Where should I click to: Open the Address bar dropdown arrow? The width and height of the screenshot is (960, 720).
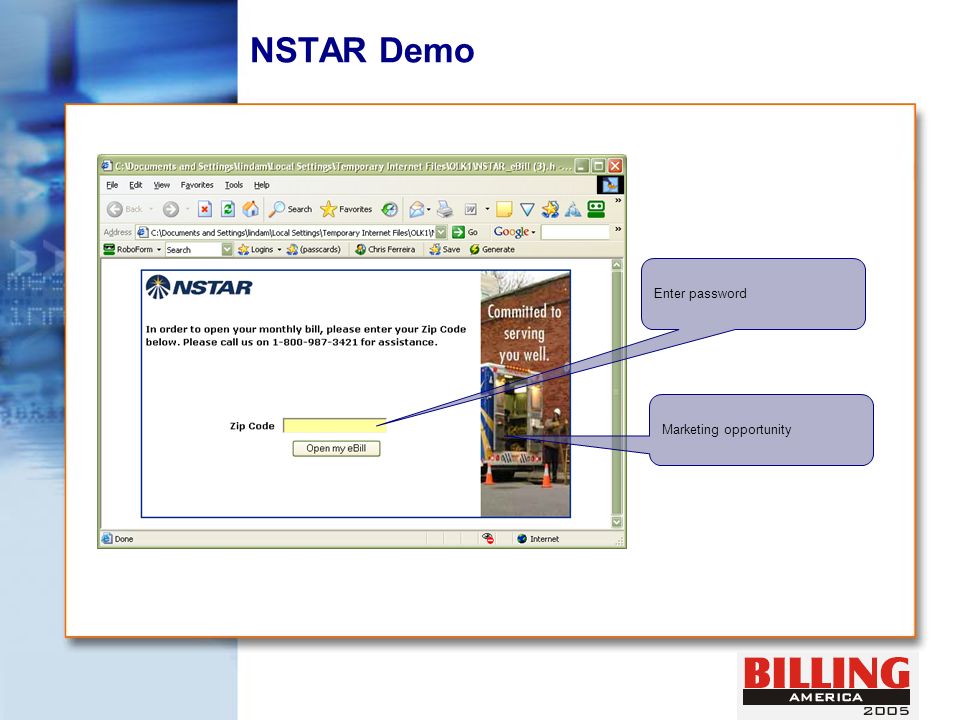(441, 233)
